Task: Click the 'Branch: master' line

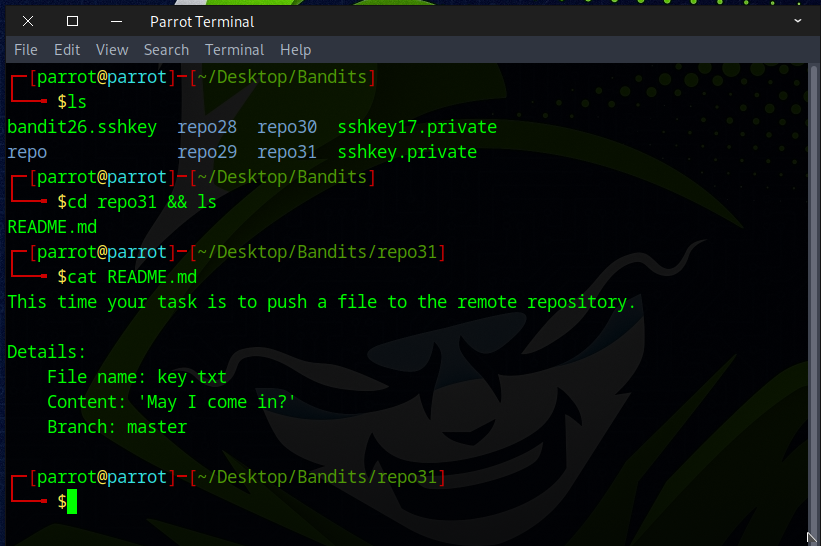Action: pyautogui.click(x=117, y=427)
